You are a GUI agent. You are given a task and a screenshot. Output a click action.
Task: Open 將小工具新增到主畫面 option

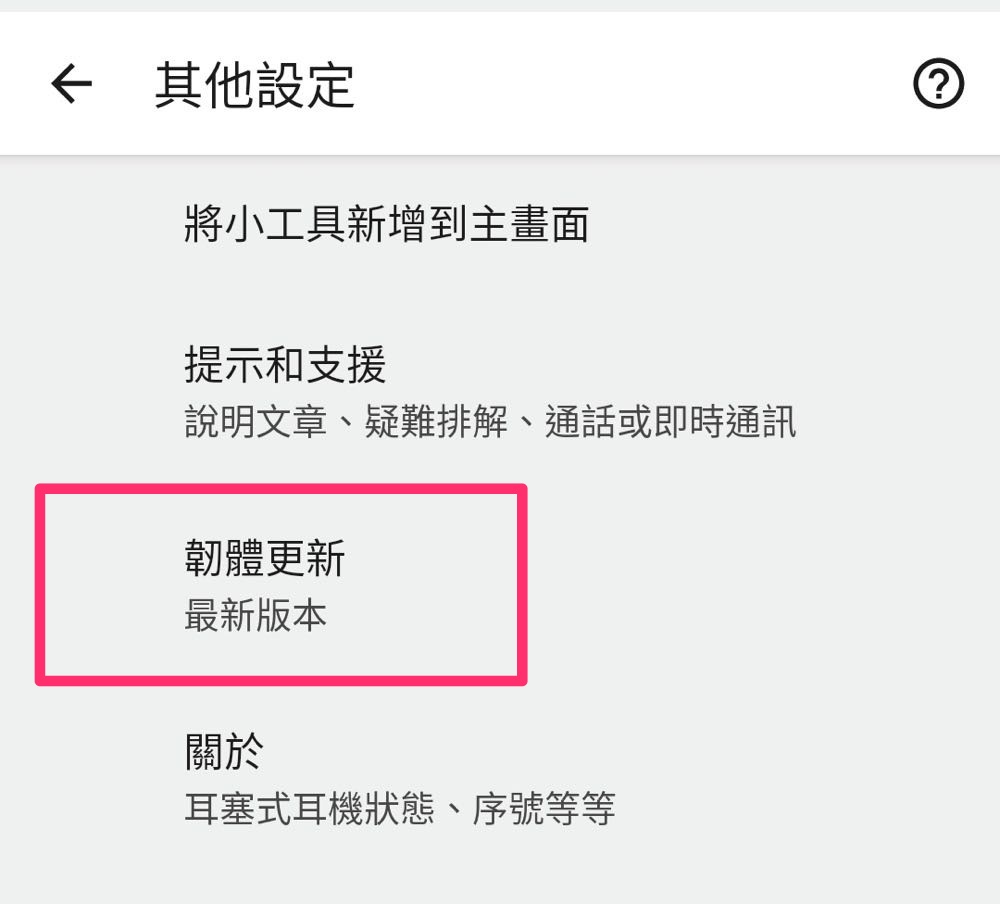pyautogui.click(x=387, y=224)
